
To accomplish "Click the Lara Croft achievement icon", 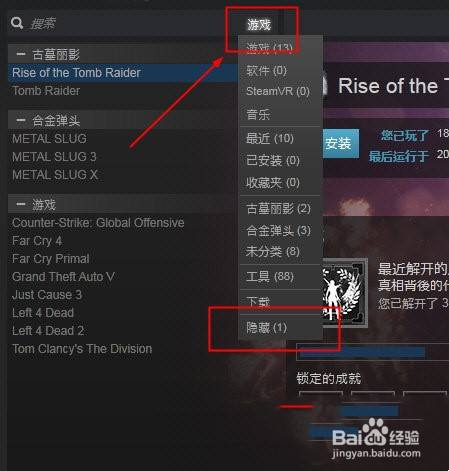I will (x=346, y=292).
